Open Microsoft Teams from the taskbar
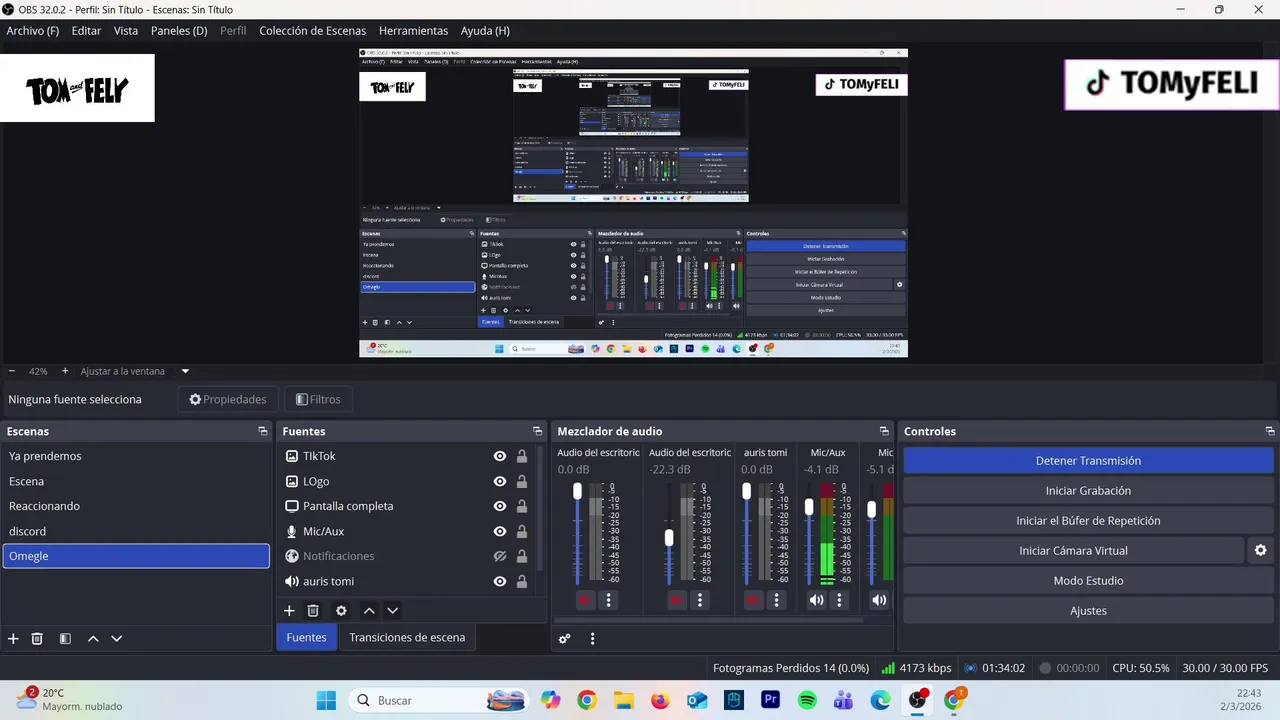The image size is (1280, 720). (843, 700)
